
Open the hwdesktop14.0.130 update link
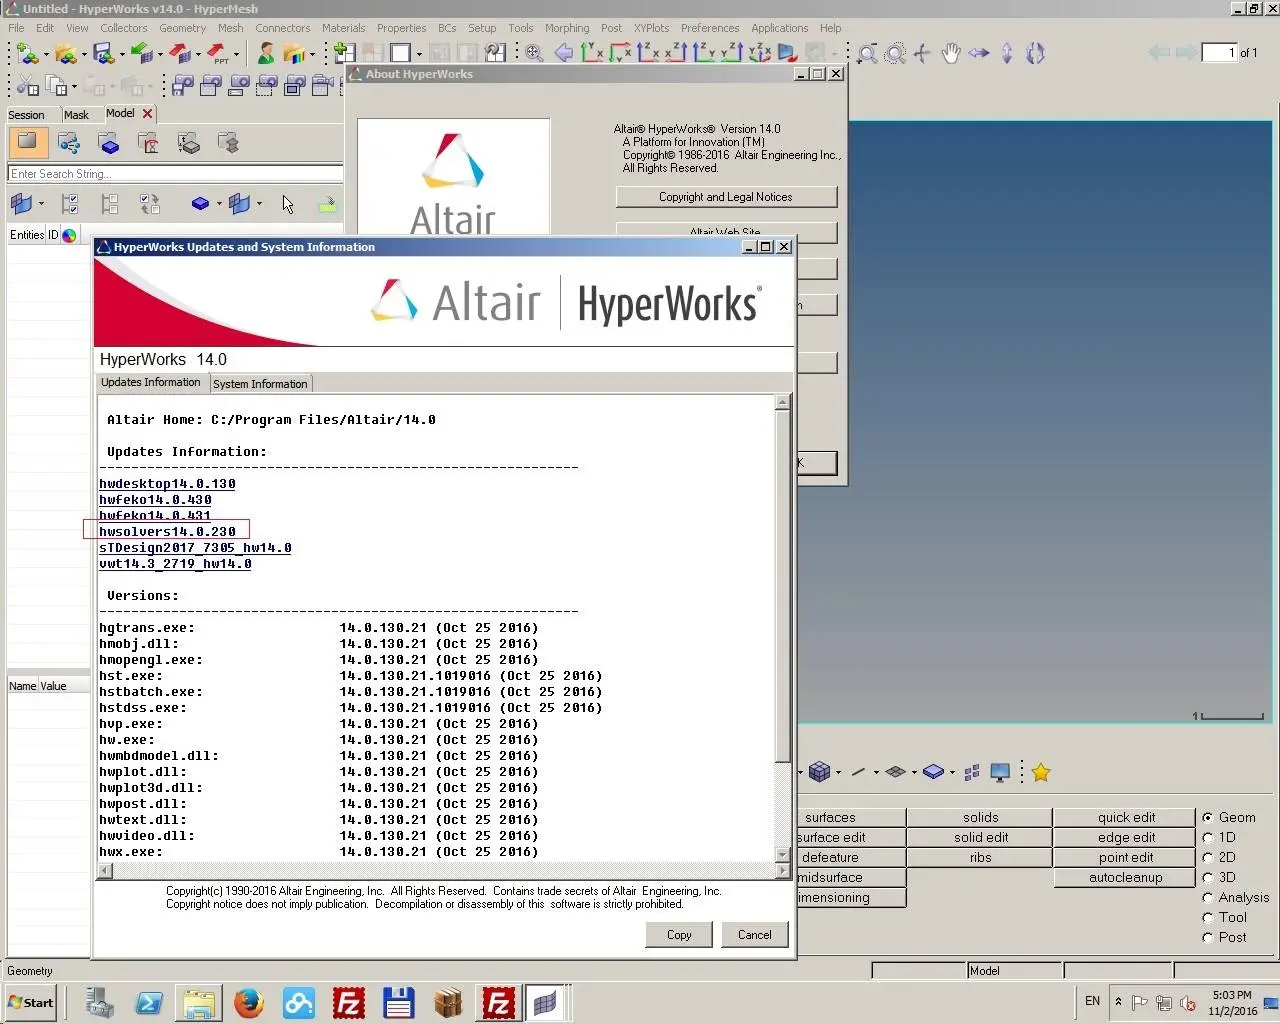pyautogui.click(x=167, y=484)
